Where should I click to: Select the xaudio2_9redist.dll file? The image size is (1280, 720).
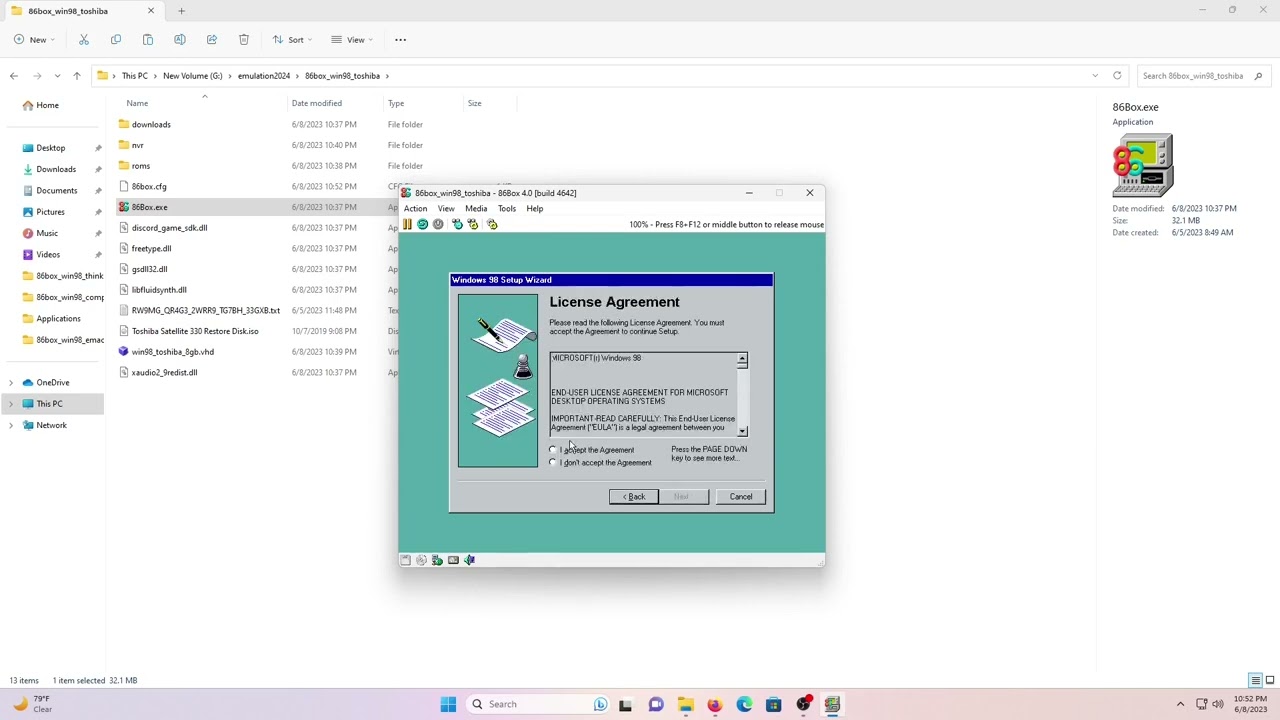[x=165, y=373]
